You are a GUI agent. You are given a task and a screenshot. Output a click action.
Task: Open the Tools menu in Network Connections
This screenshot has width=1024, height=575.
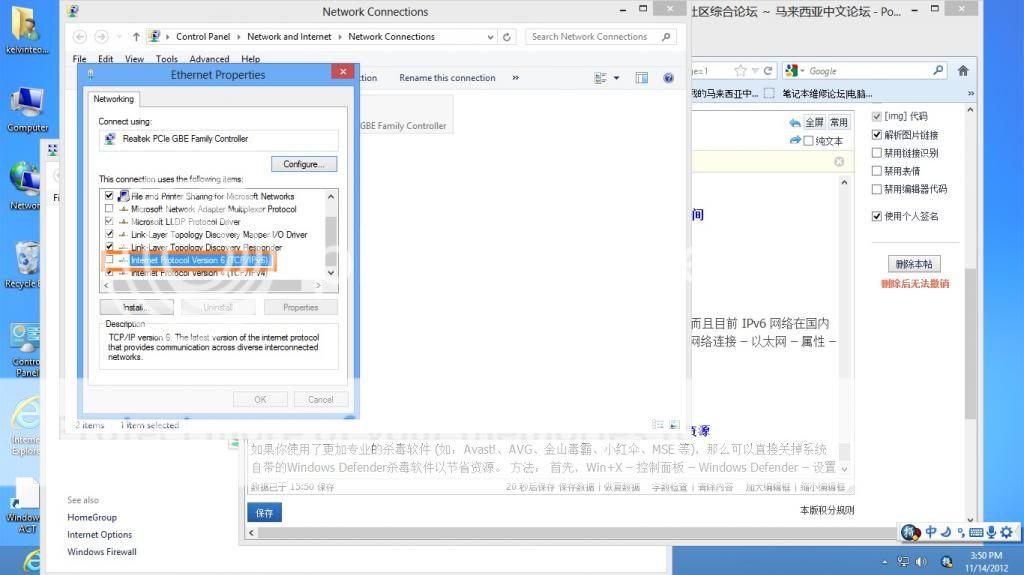[166, 59]
